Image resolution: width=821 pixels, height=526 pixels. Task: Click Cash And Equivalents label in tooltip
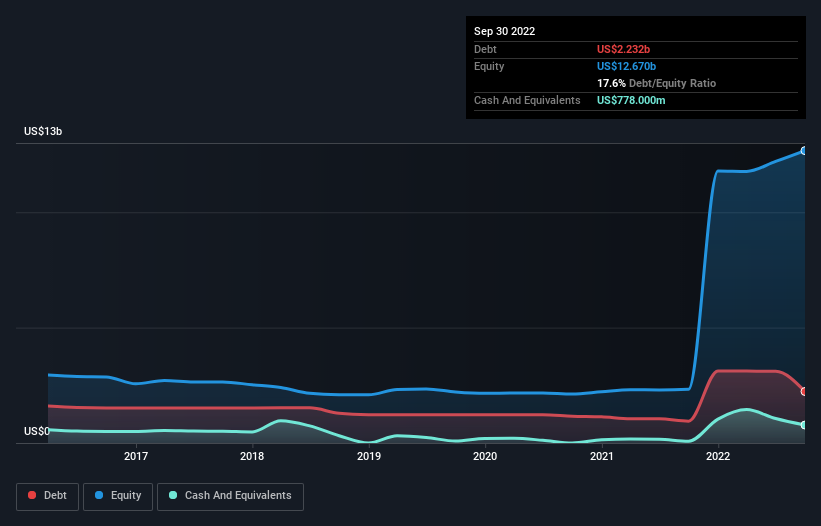pyautogui.click(x=527, y=100)
